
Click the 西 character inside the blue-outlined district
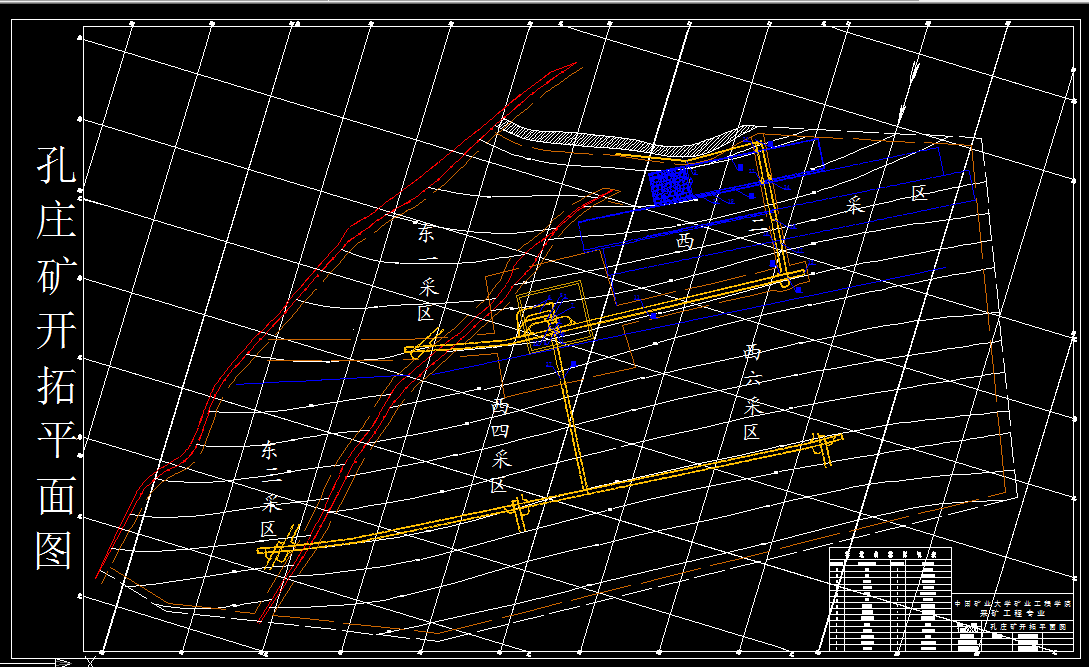(685, 241)
